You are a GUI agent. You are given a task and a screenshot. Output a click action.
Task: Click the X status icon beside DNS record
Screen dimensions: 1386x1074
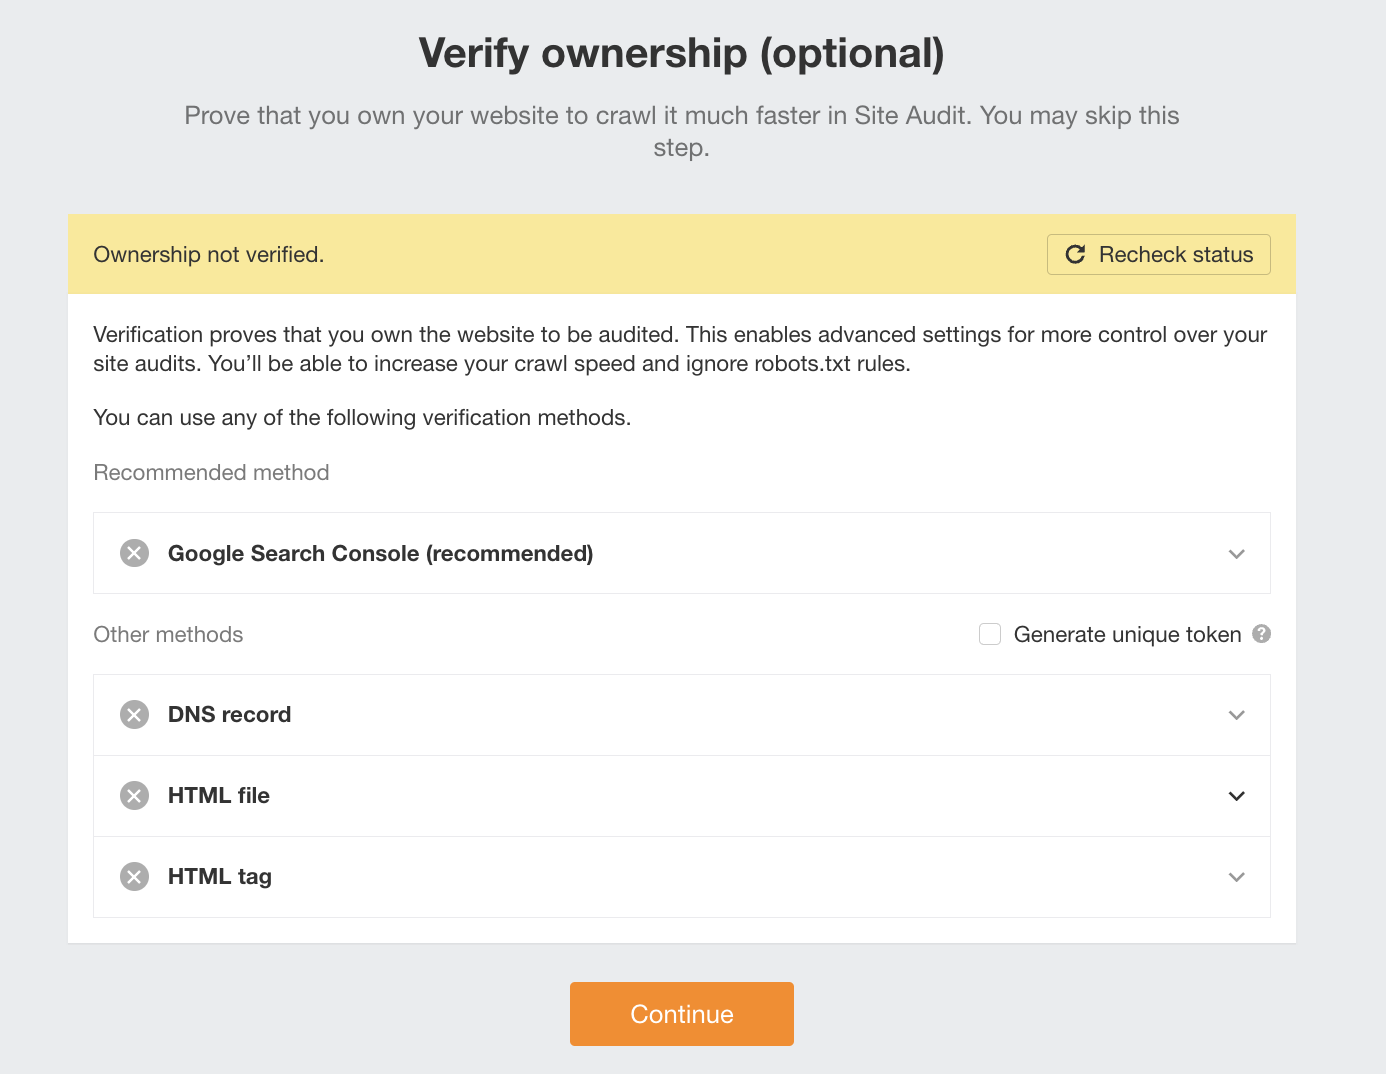pyautogui.click(x=135, y=714)
